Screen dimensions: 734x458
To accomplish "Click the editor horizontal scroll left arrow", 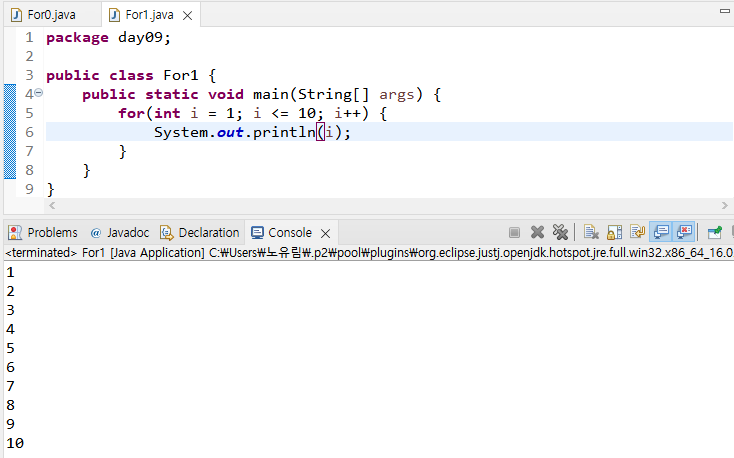I will coord(52,205).
